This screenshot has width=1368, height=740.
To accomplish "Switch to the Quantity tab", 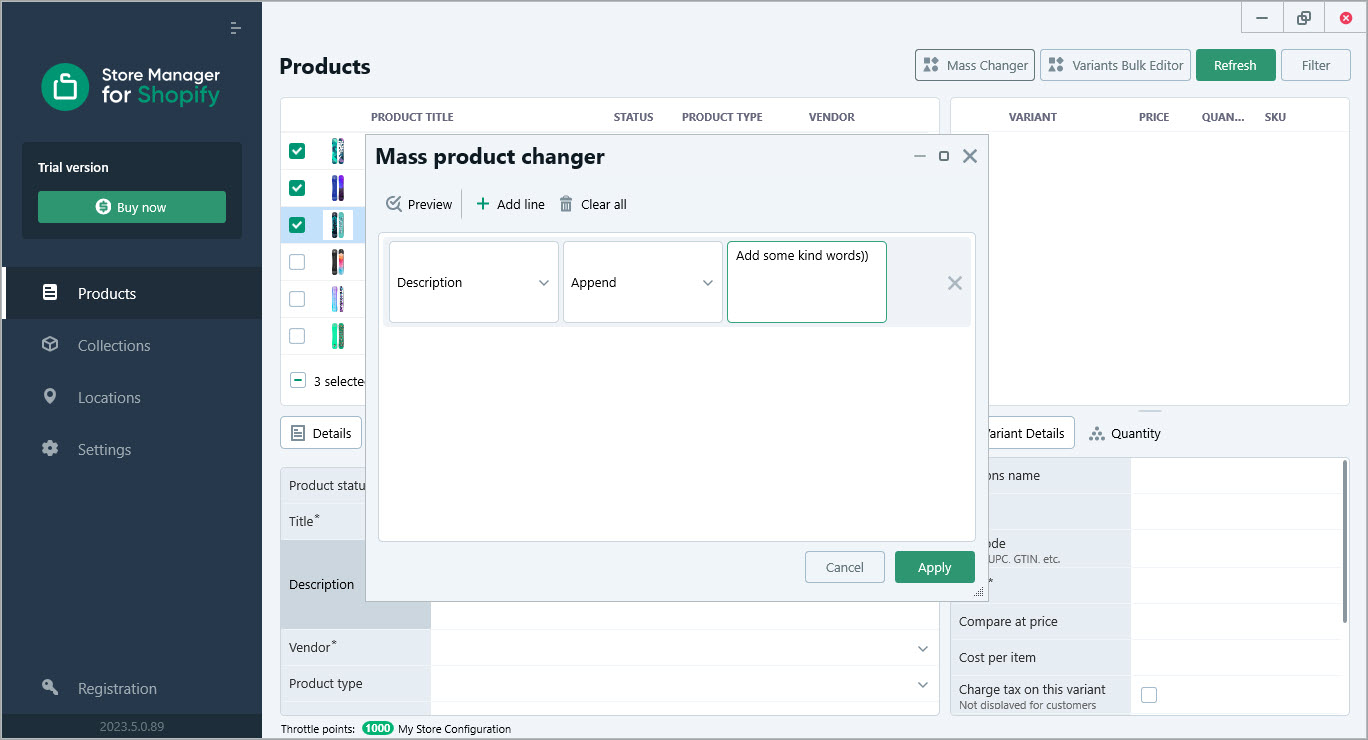I will [1125, 433].
